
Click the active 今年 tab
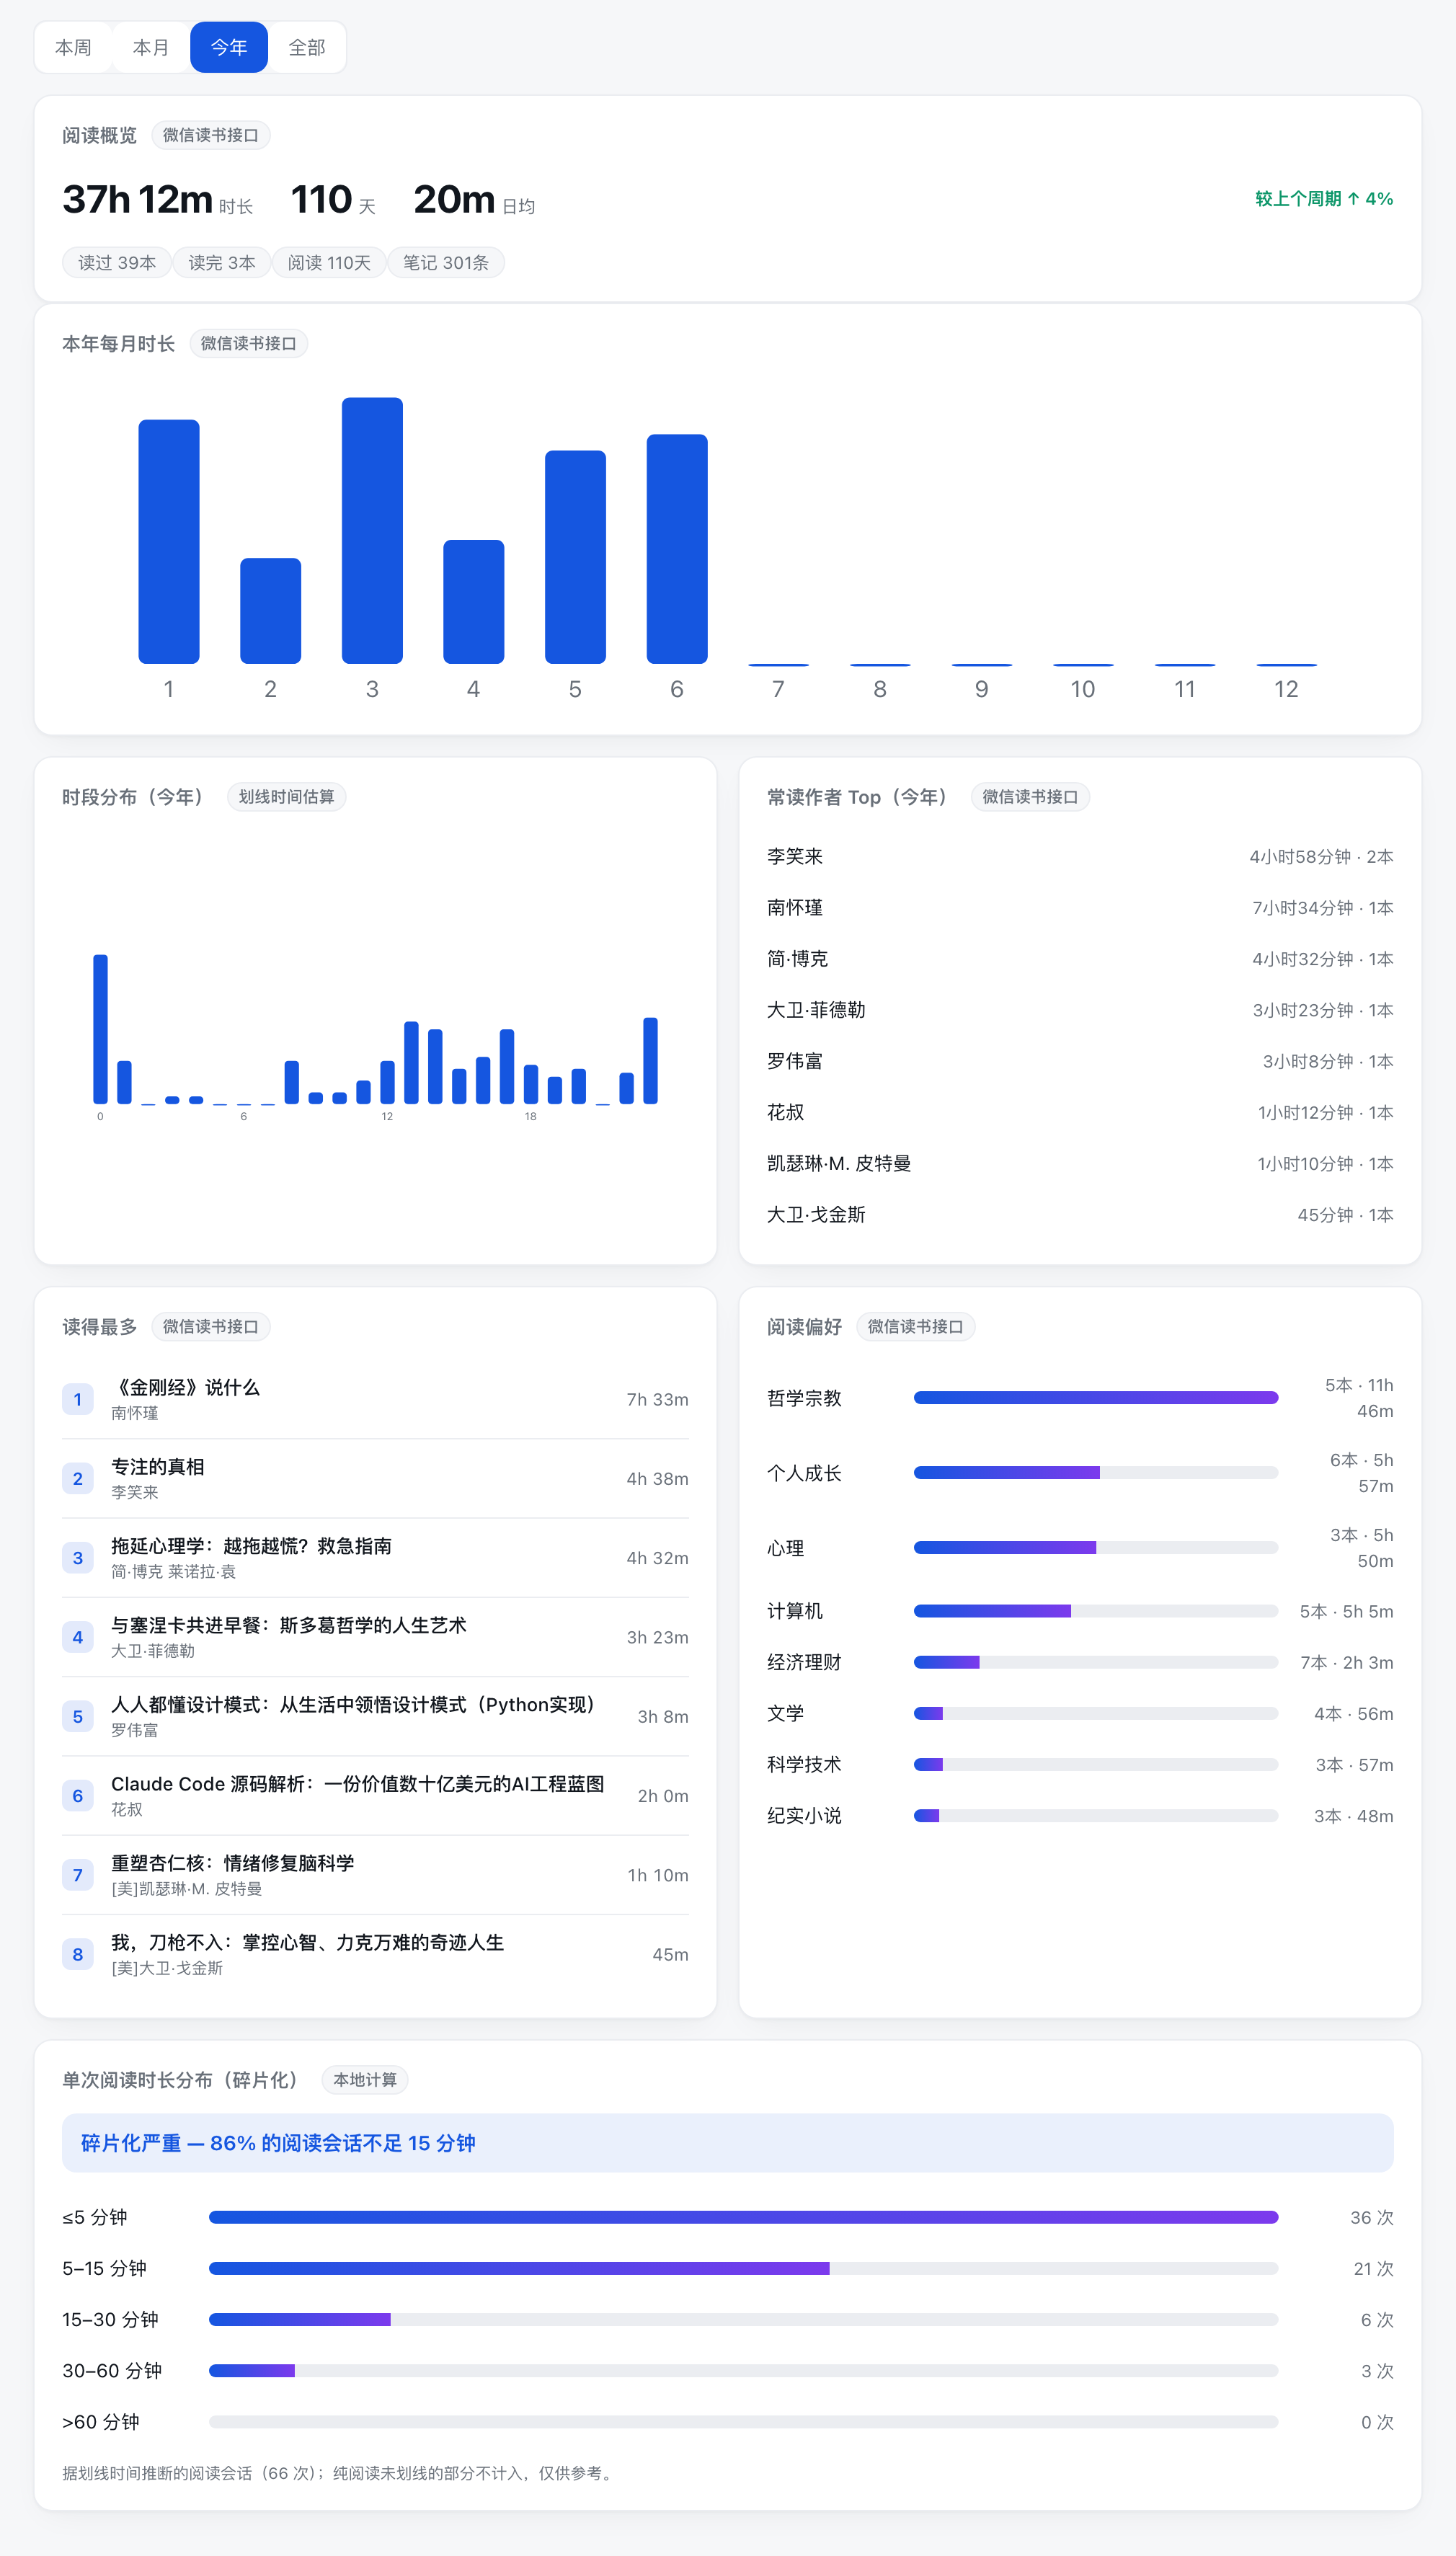(x=229, y=47)
